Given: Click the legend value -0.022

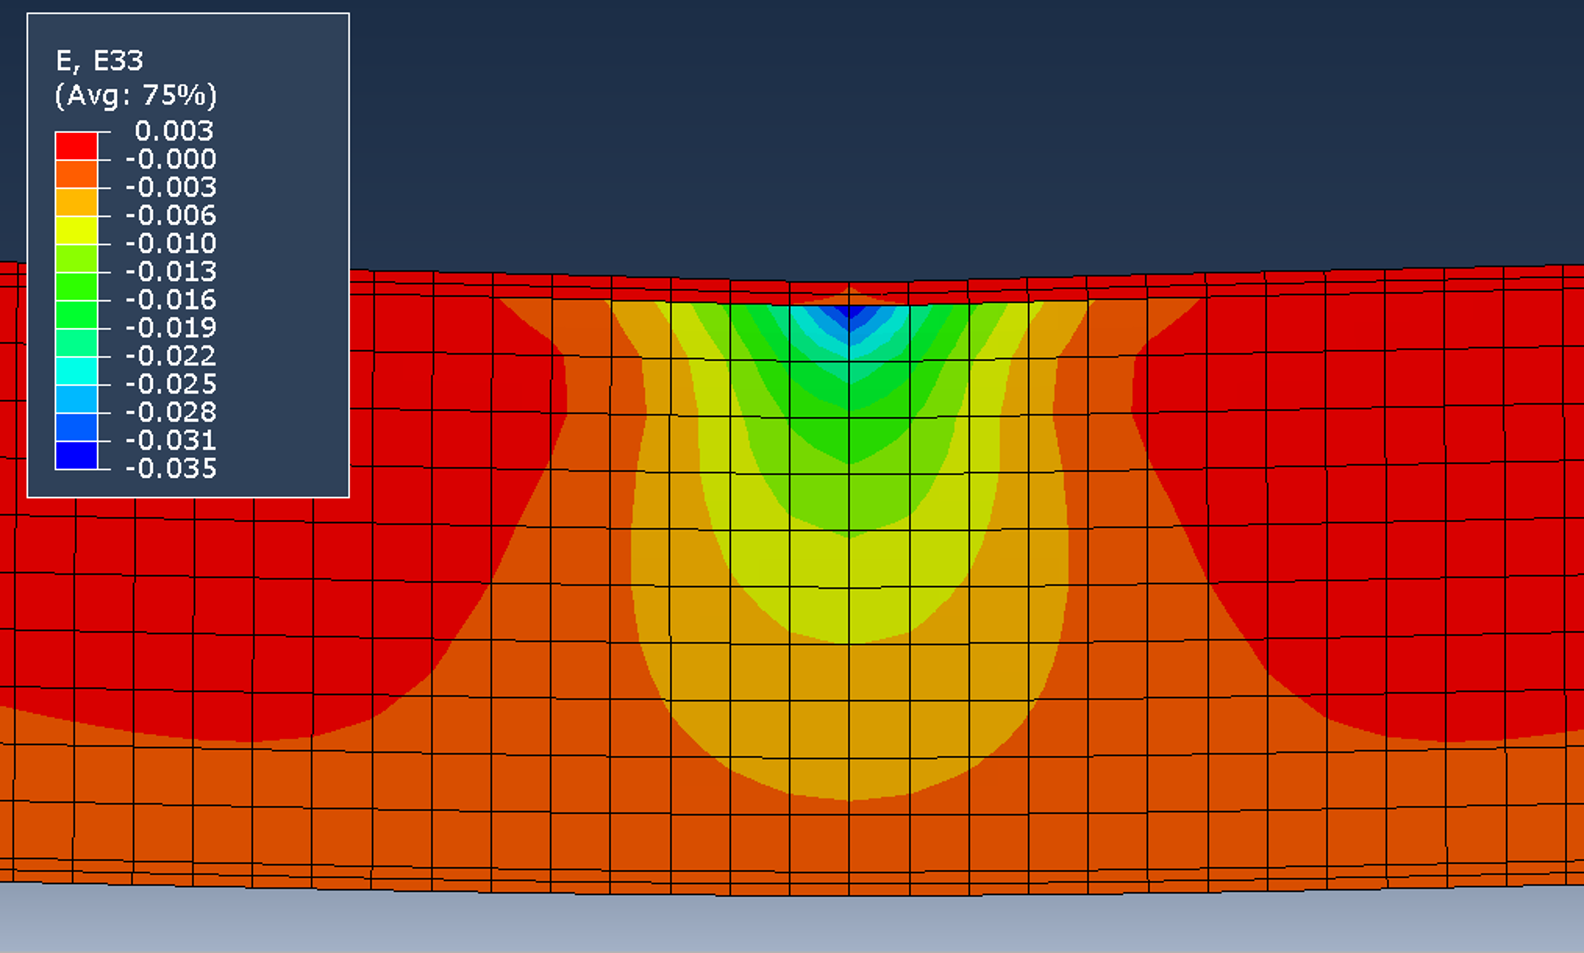Looking at the screenshot, I should tap(170, 355).
